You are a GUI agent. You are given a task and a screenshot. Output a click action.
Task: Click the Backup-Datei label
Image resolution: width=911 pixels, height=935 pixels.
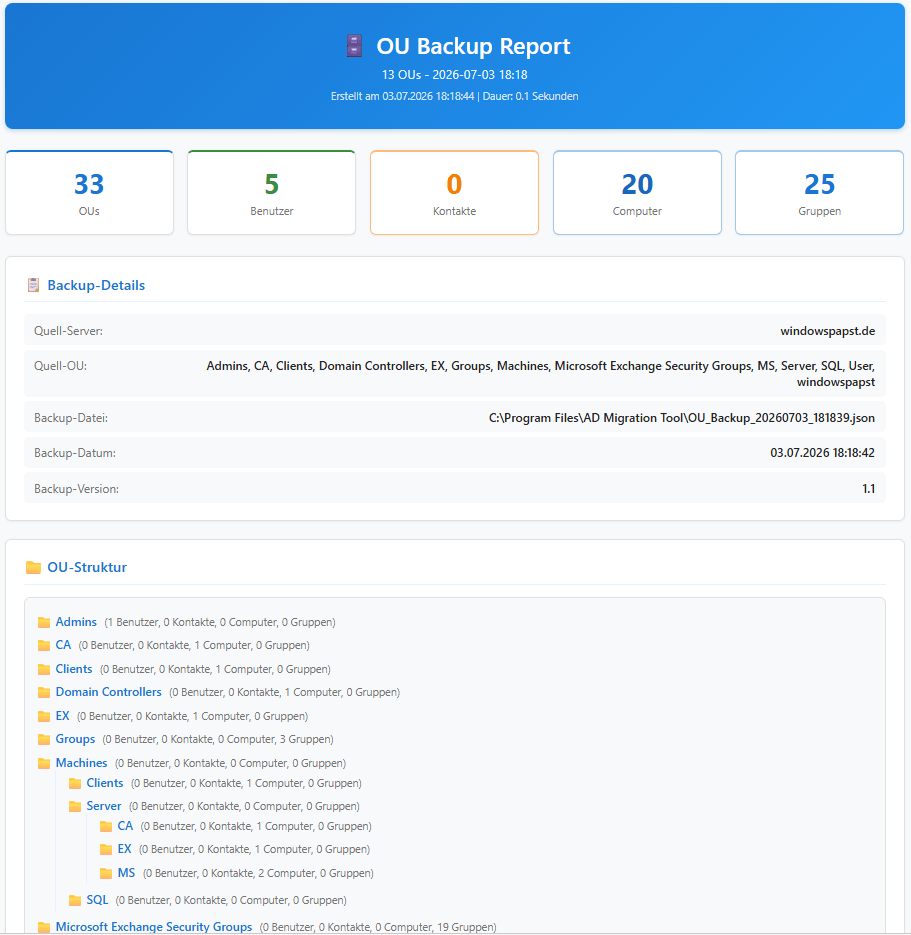click(x=71, y=418)
